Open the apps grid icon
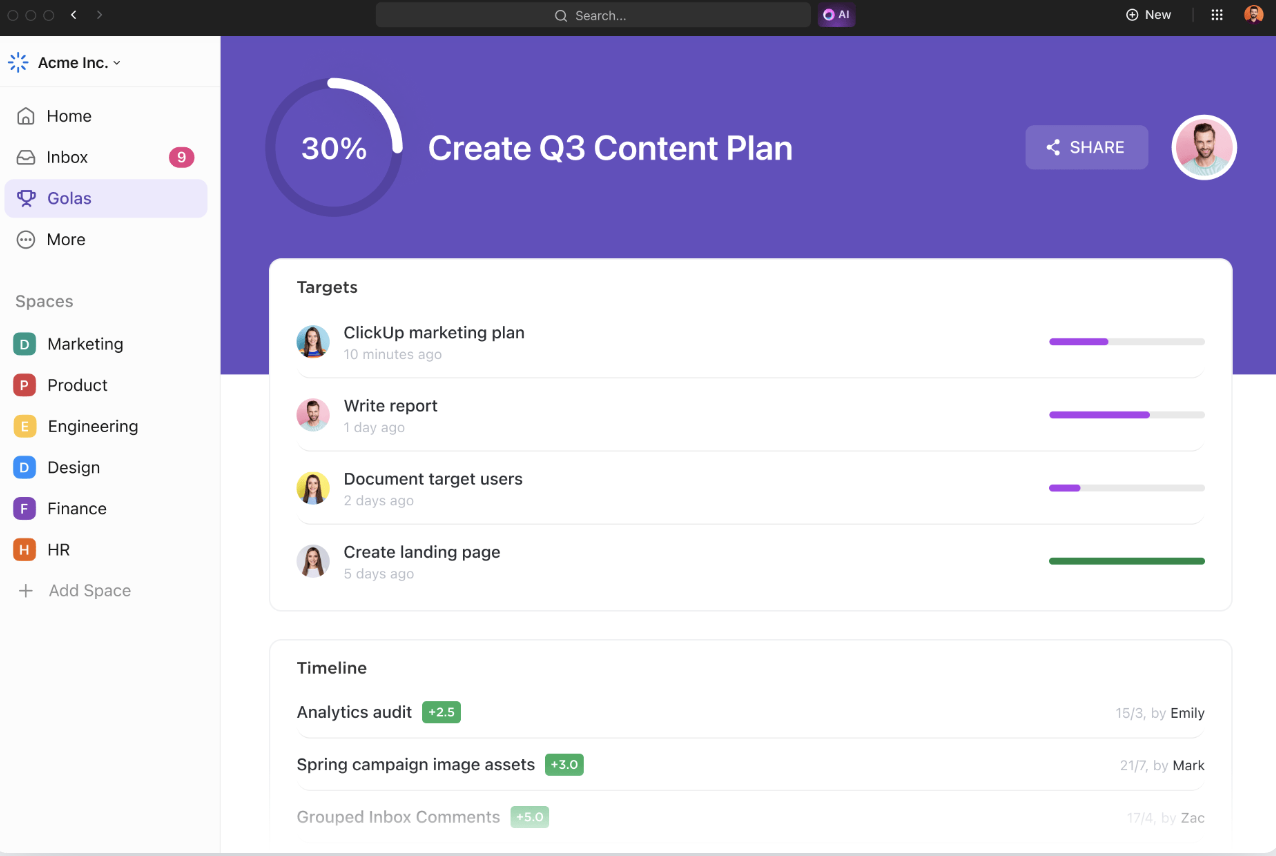 click(1217, 15)
